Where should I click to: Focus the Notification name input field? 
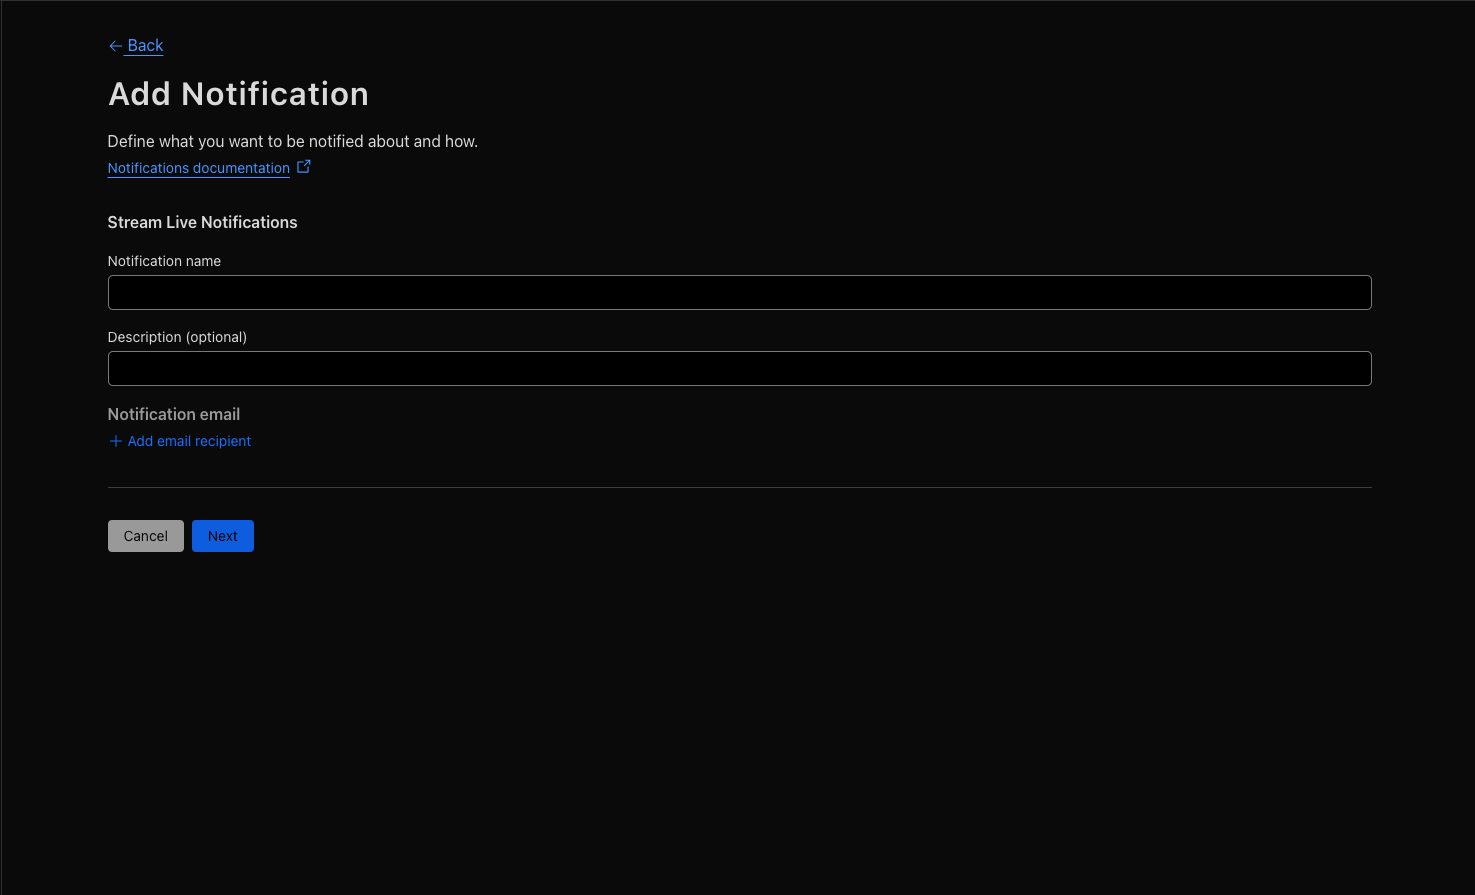click(739, 292)
